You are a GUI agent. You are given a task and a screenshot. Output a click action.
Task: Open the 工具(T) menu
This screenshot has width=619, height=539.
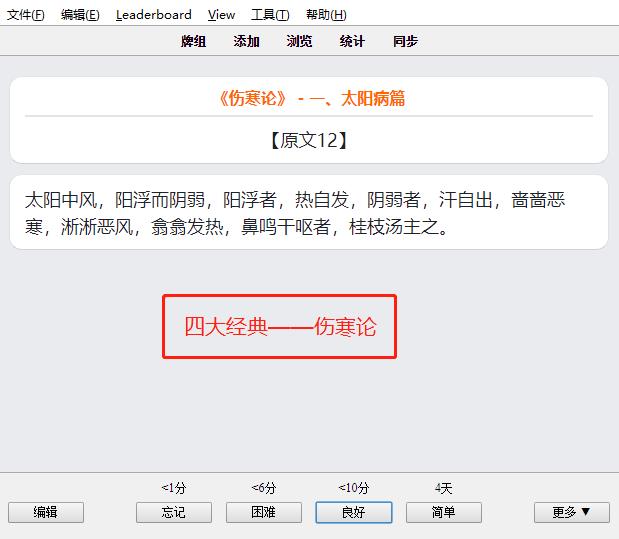270,15
